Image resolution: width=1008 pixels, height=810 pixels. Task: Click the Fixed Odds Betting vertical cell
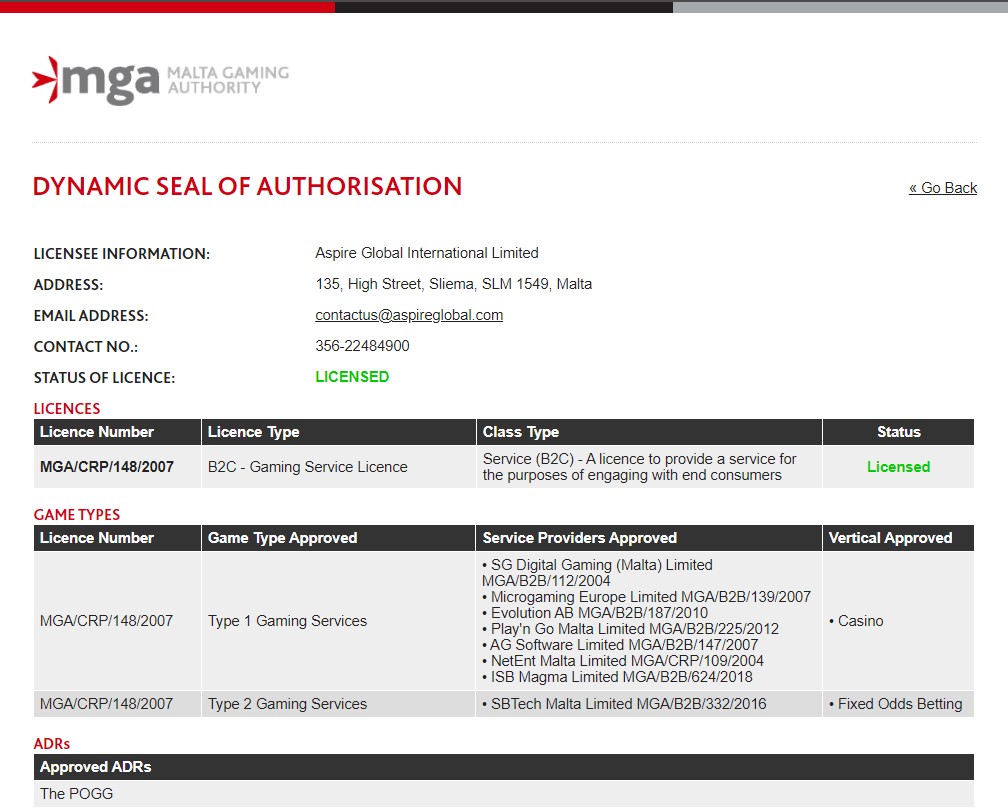[x=896, y=704]
